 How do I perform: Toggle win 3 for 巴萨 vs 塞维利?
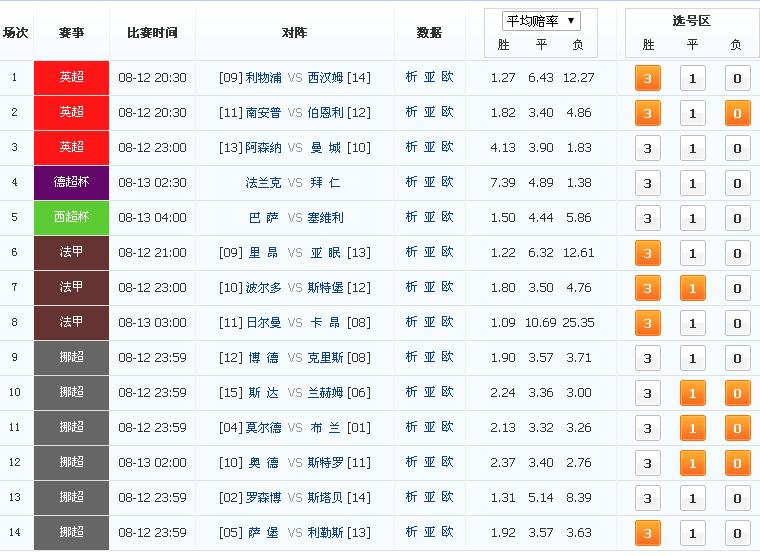[x=648, y=218]
